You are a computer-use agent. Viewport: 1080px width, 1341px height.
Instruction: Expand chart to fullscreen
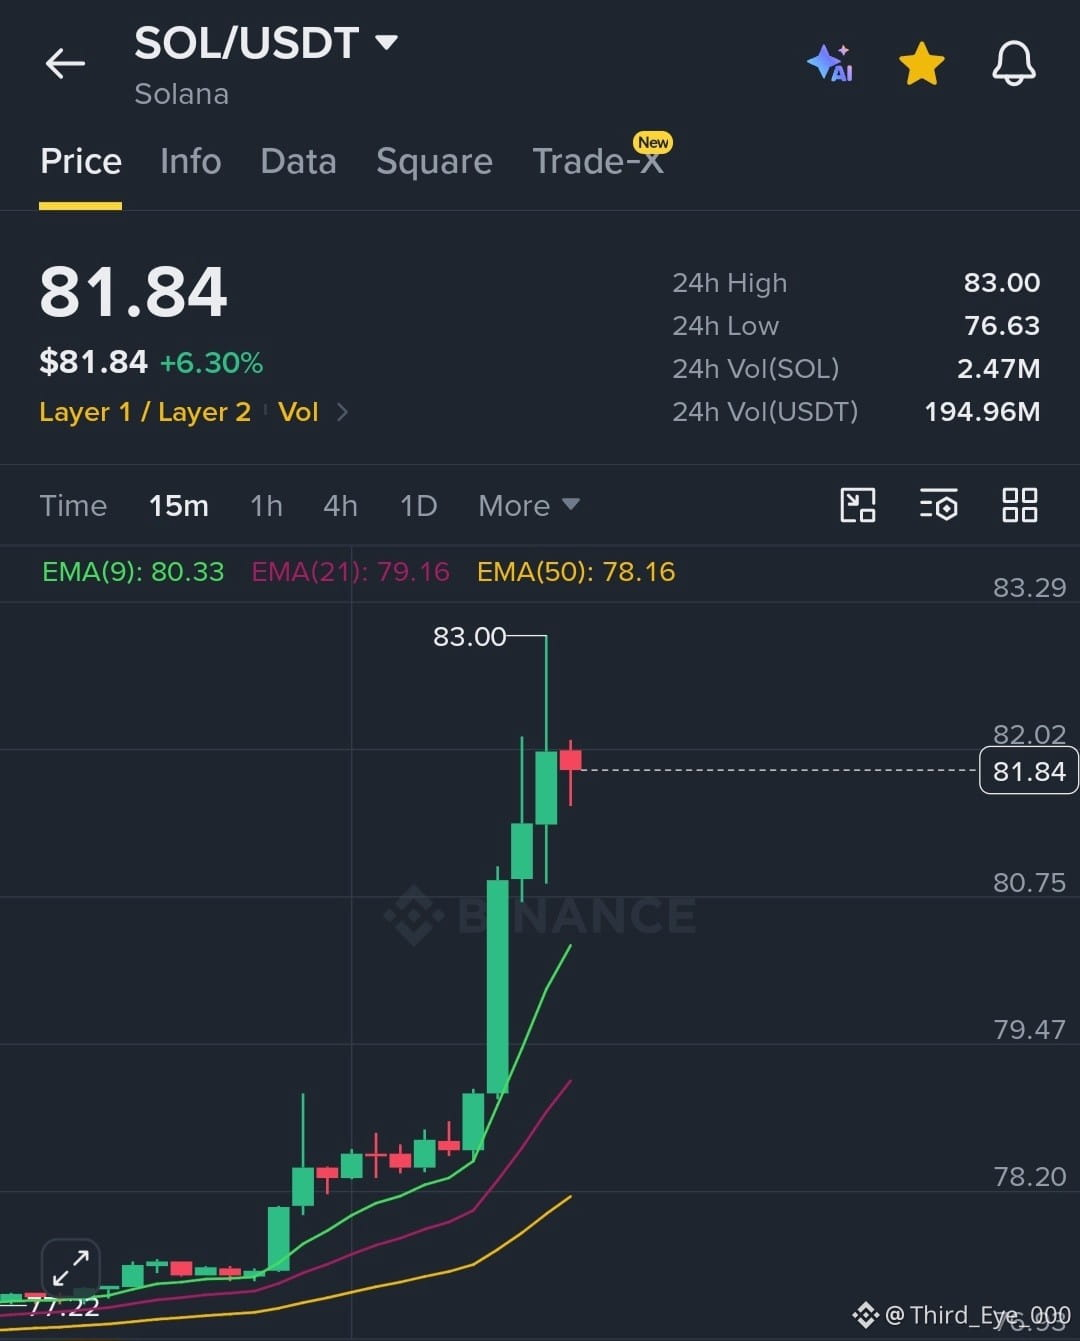point(71,1269)
